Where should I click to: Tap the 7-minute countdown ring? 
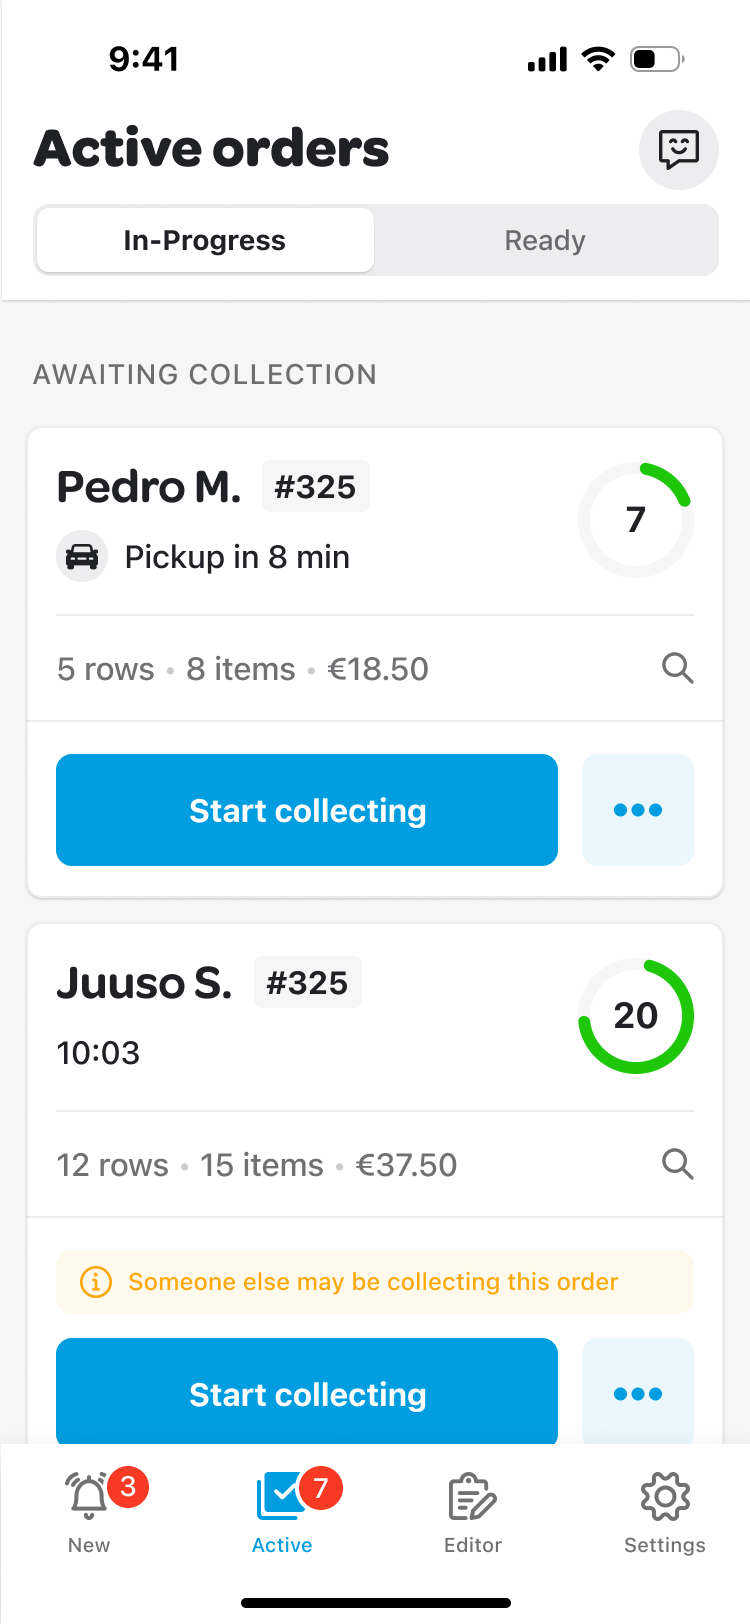(x=636, y=520)
